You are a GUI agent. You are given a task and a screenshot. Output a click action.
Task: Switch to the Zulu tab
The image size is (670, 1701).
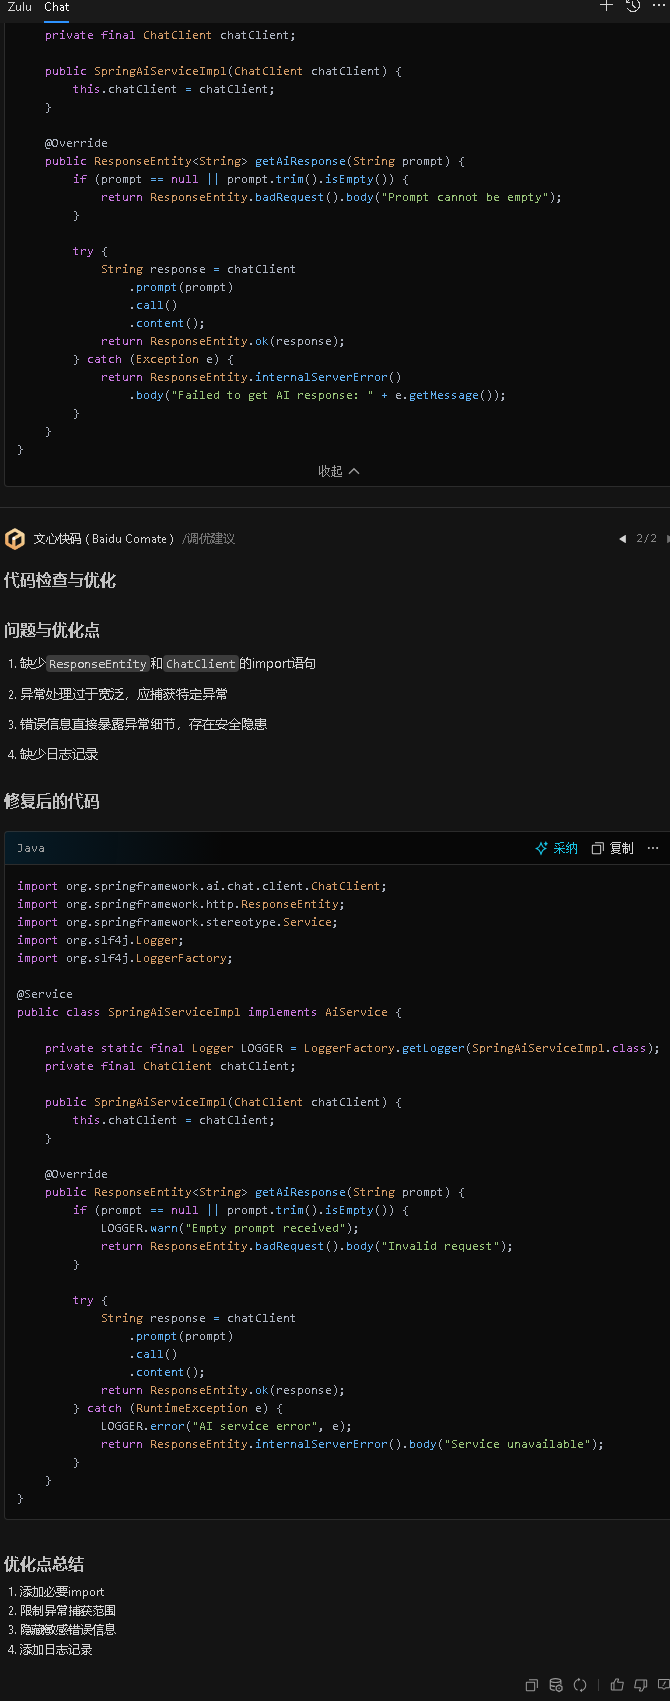click(20, 7)
